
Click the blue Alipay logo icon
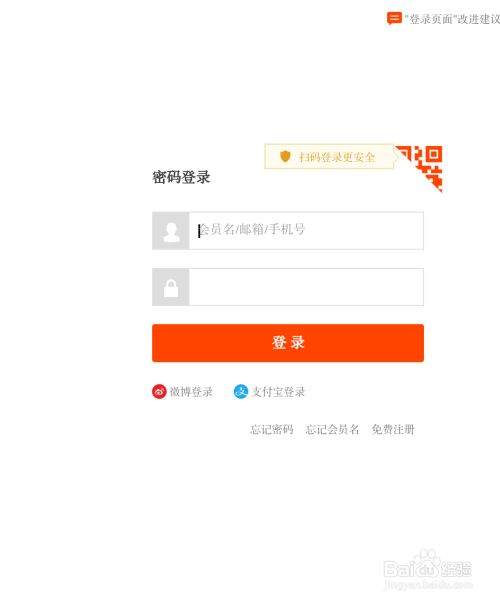tap(241, 392)
